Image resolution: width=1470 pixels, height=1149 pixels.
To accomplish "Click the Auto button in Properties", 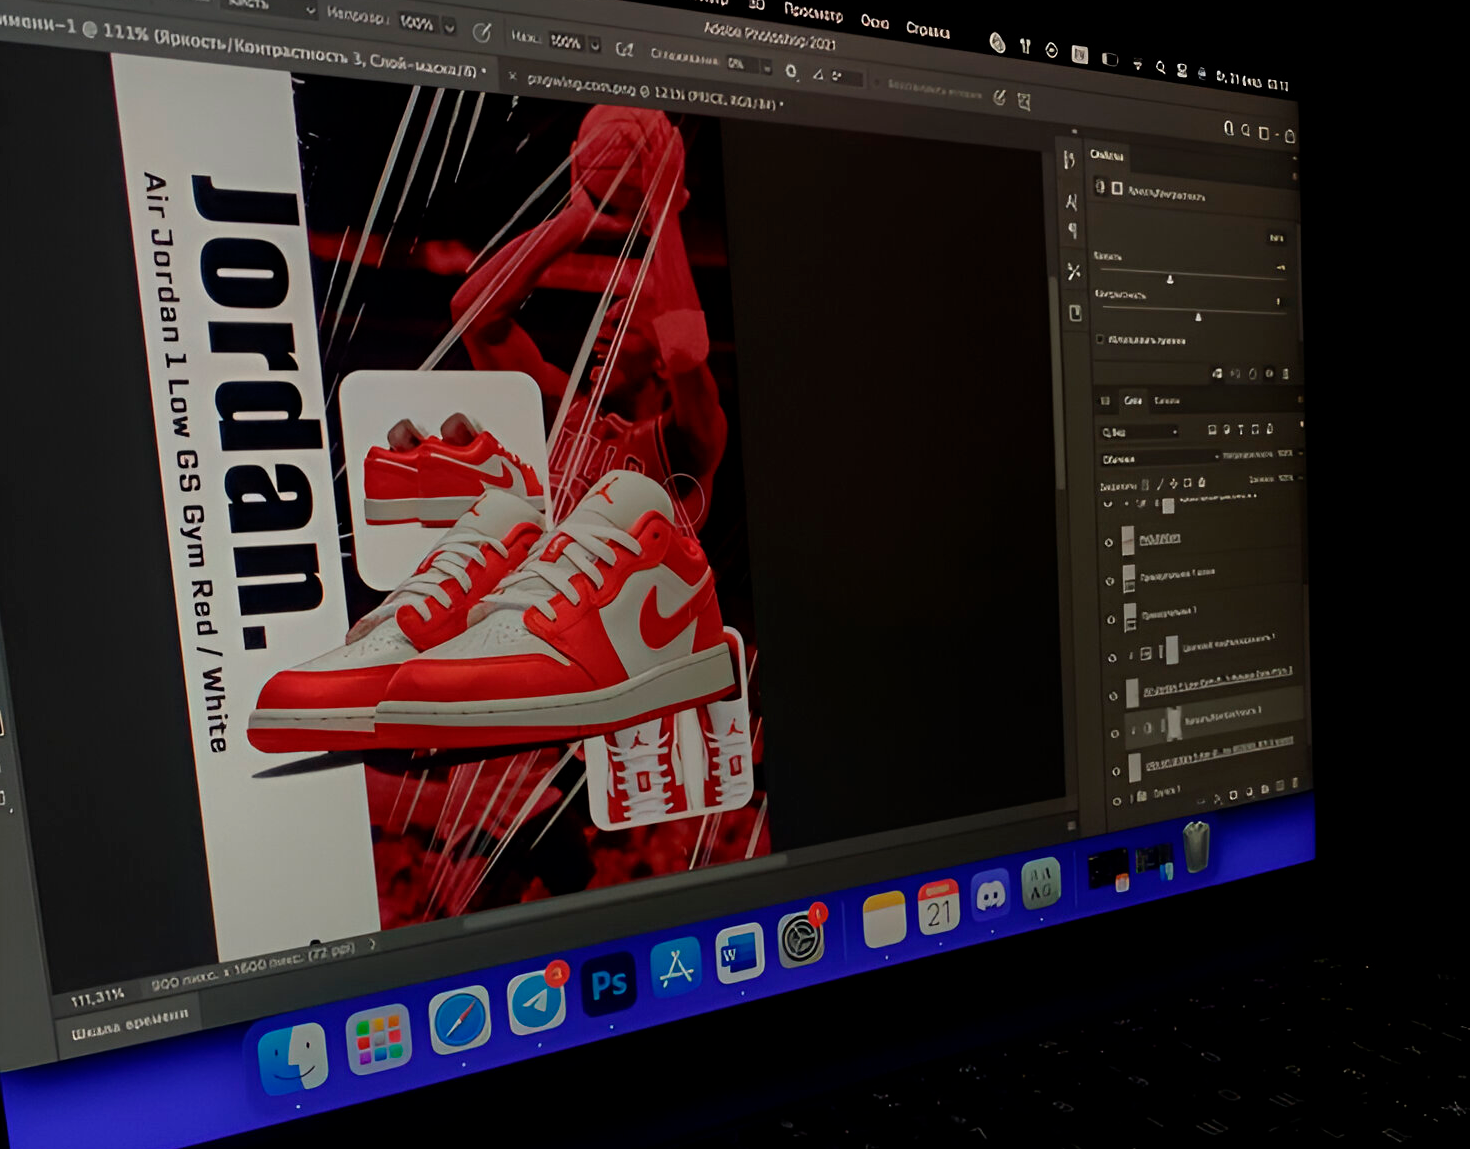I will coord(1276,238).
